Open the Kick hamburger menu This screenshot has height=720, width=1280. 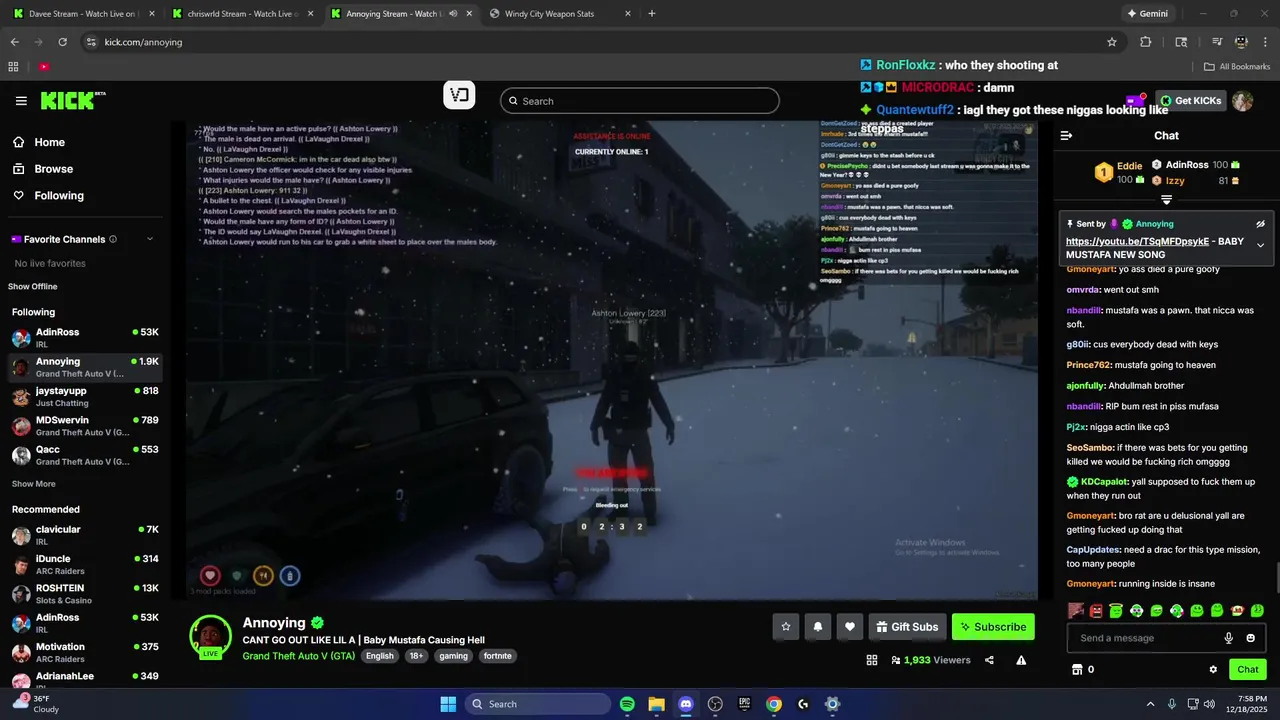point(21,101)
